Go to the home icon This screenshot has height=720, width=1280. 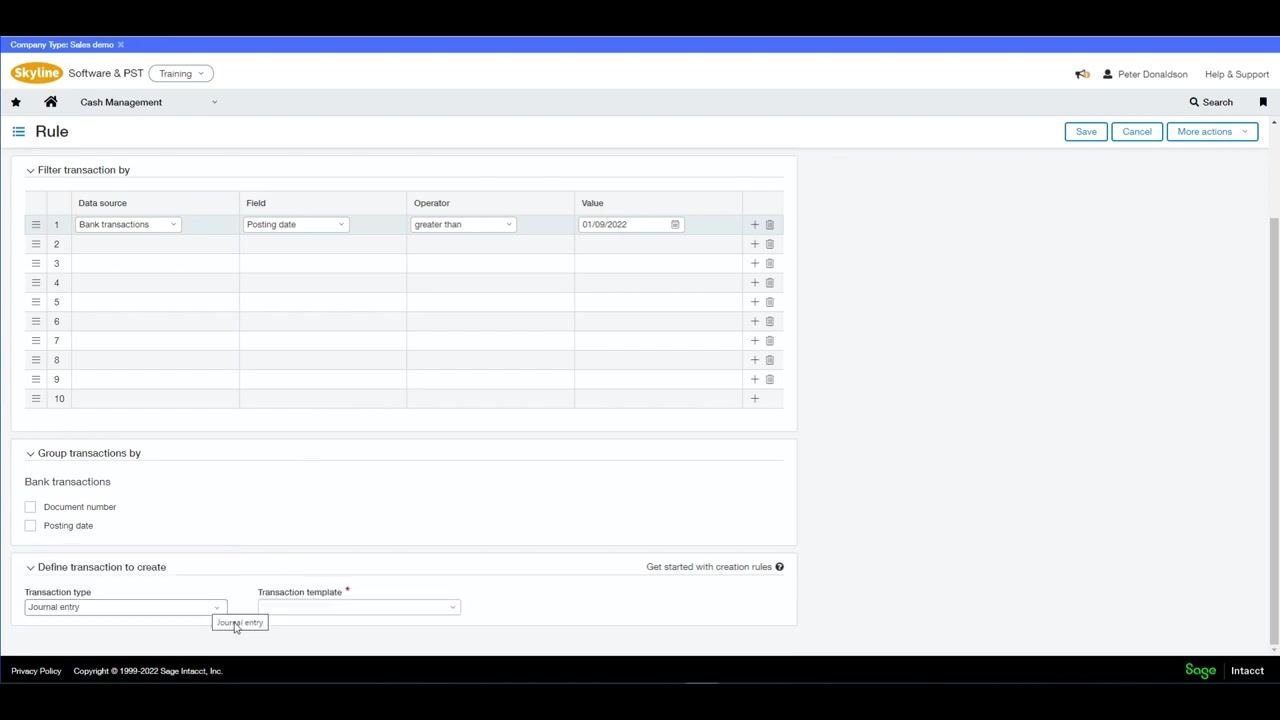click(x=51, y=102)
